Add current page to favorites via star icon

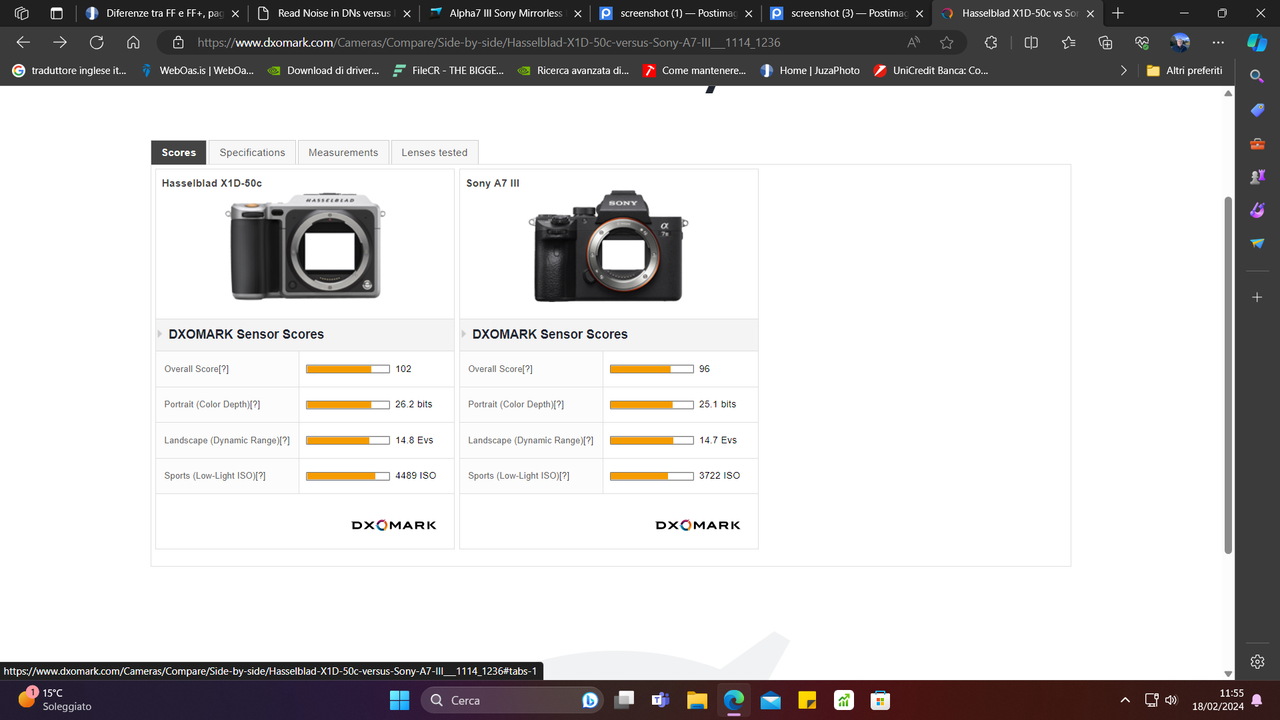(x=945, y=42)
